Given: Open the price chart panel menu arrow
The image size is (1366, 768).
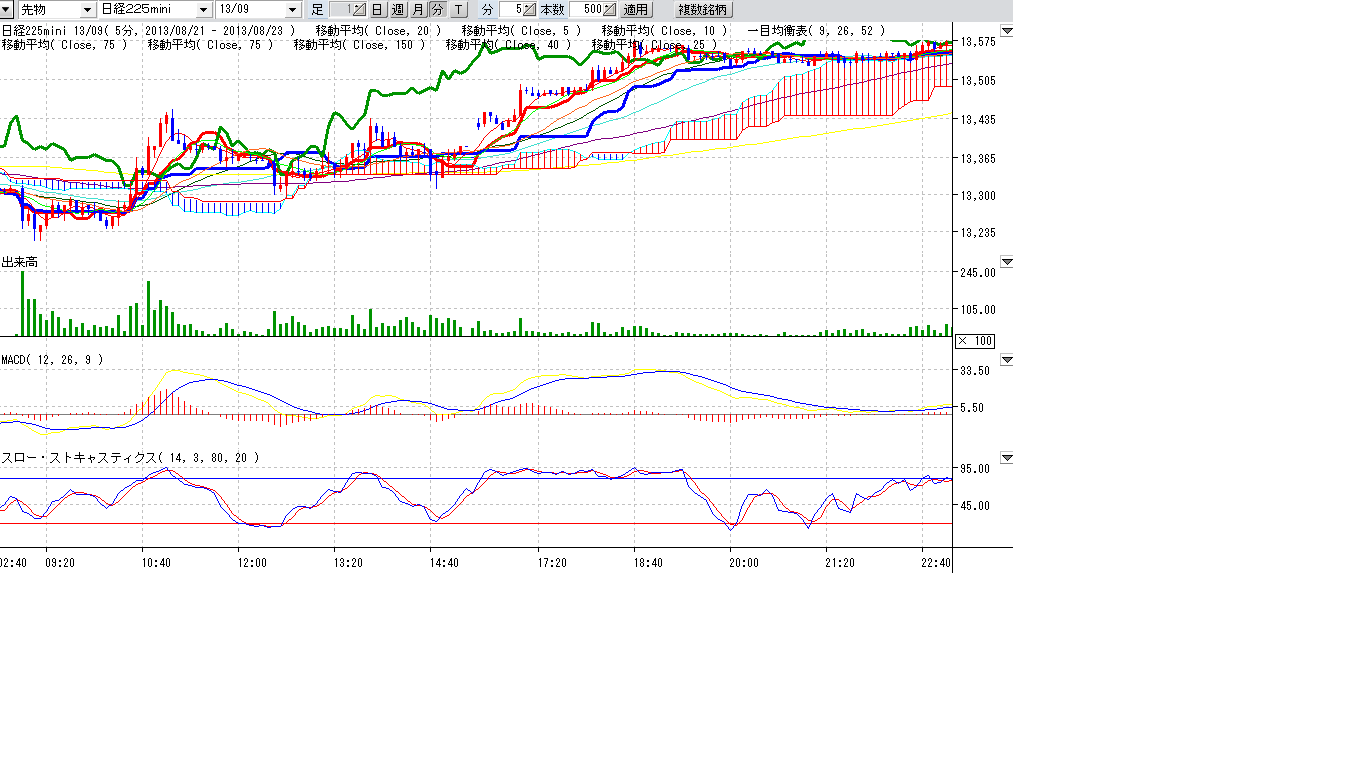Looking at the screenshot, I should point(1007,32).
